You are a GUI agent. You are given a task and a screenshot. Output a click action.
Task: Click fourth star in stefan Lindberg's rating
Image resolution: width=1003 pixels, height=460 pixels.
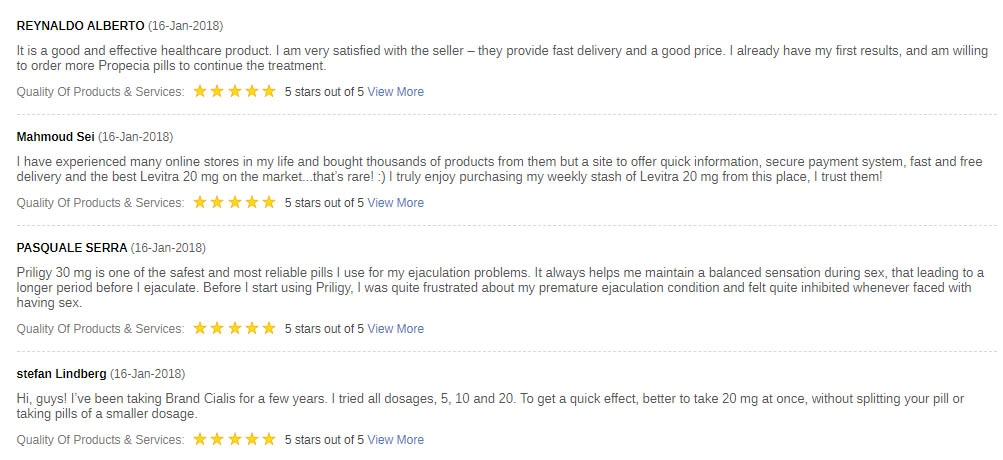252,440
